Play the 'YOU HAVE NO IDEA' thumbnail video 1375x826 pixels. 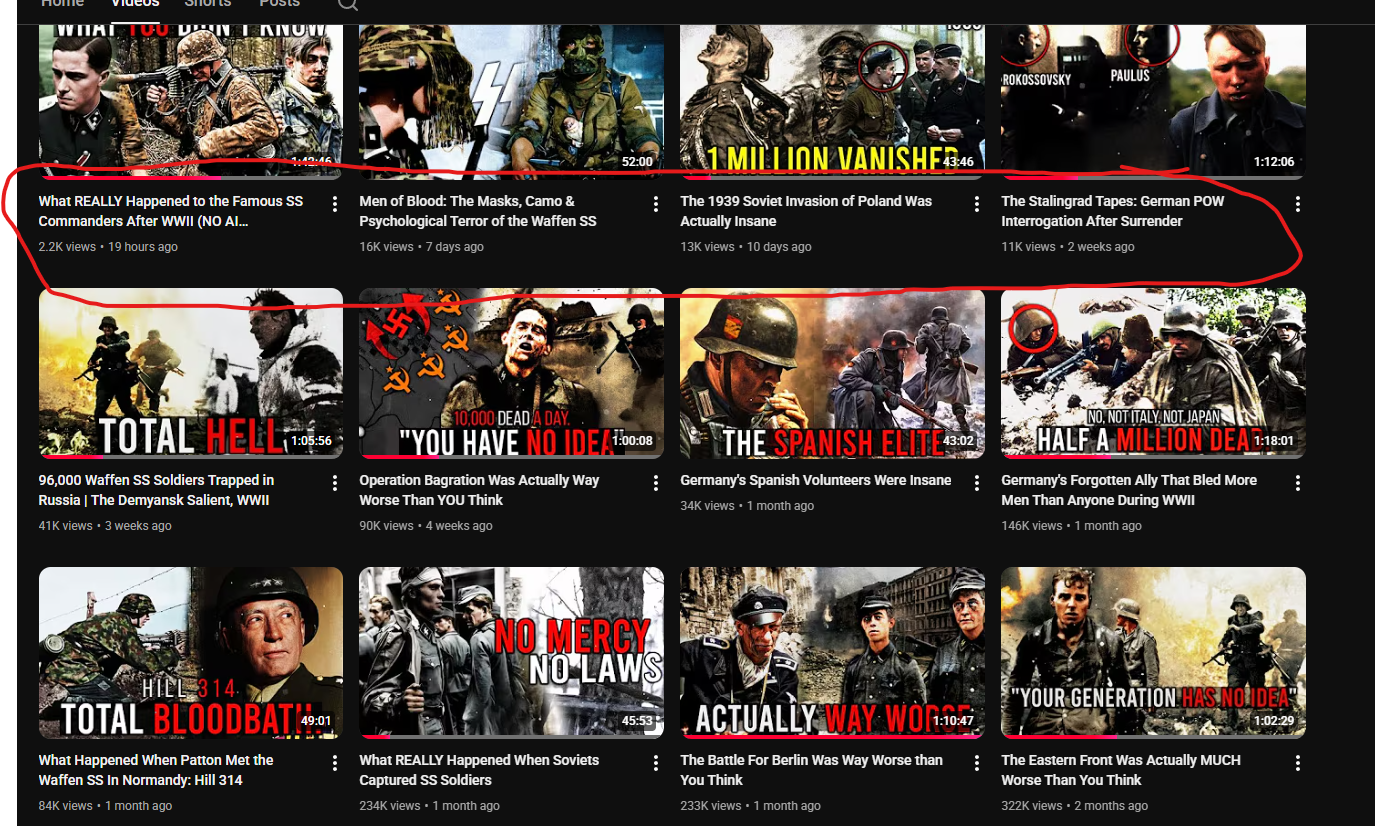(512, 373)
